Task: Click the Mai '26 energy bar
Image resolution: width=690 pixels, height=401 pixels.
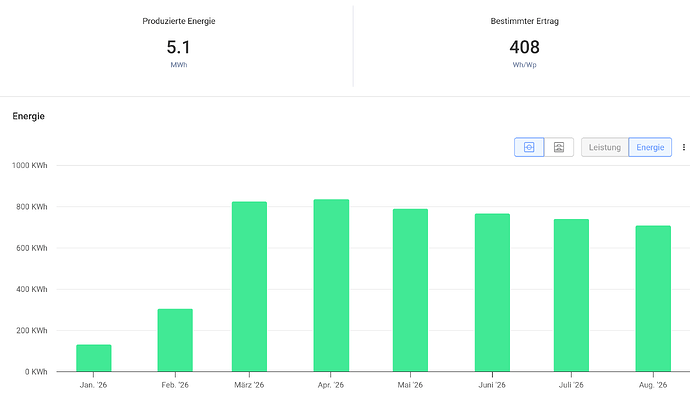Action: [x=410, y=290]
